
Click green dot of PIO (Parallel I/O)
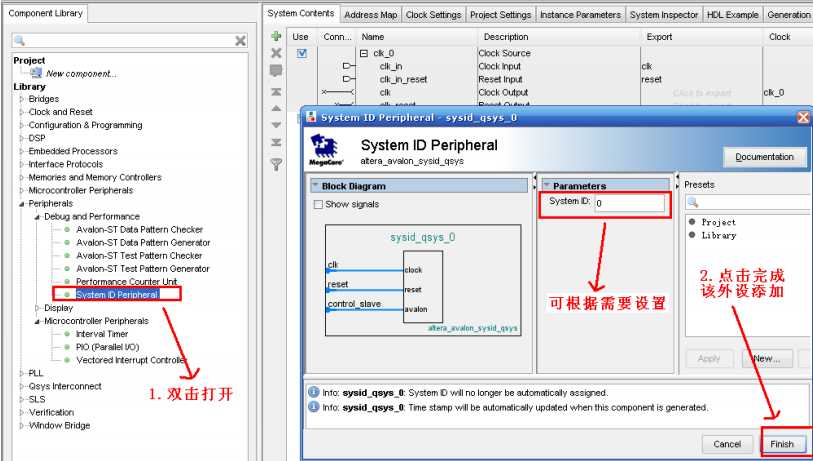(67, 347)
